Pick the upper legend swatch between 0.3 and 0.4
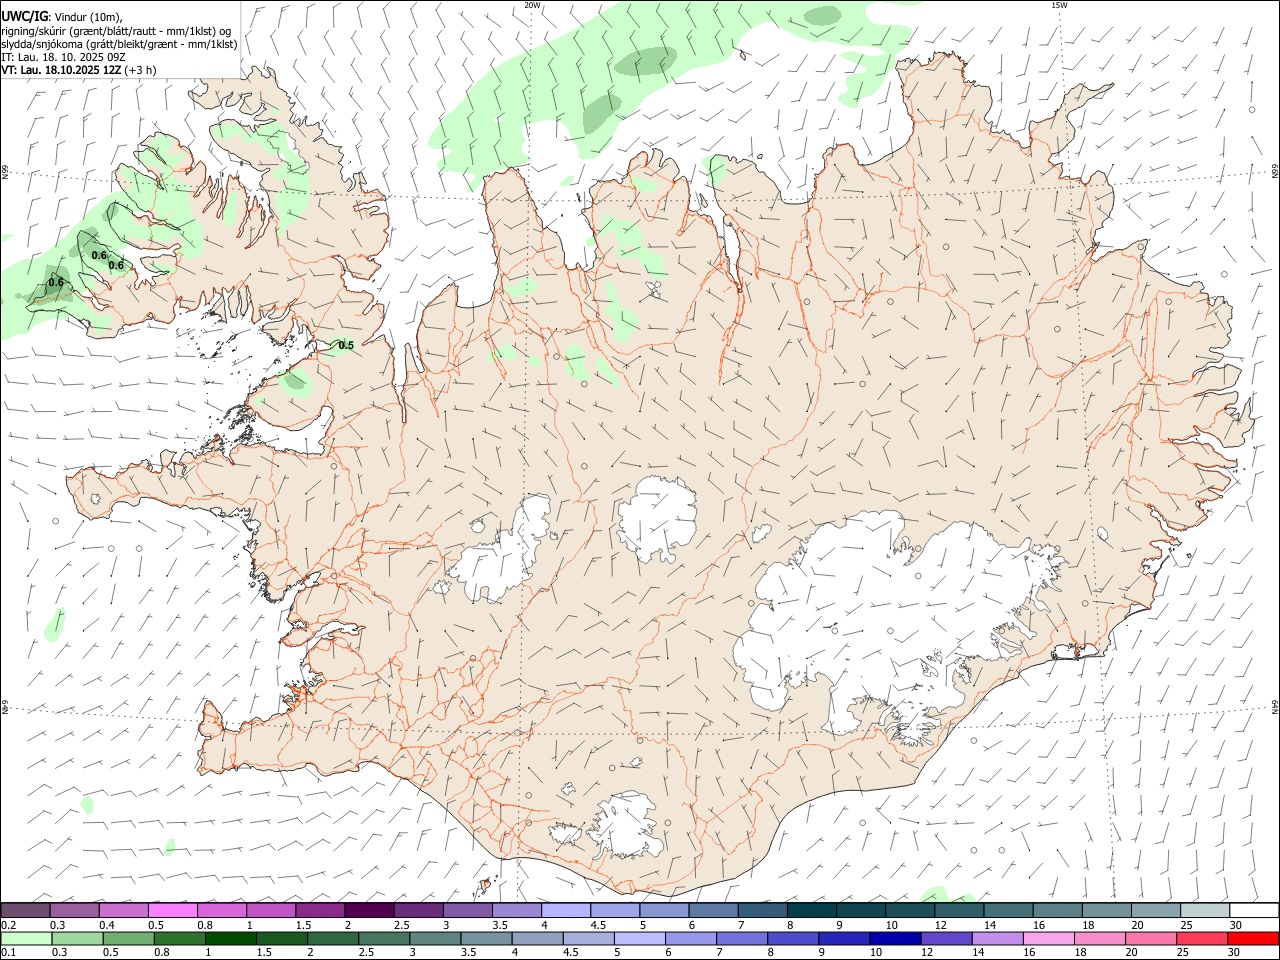Screen dimensions: 1280x960 click(x=75, y=910)
